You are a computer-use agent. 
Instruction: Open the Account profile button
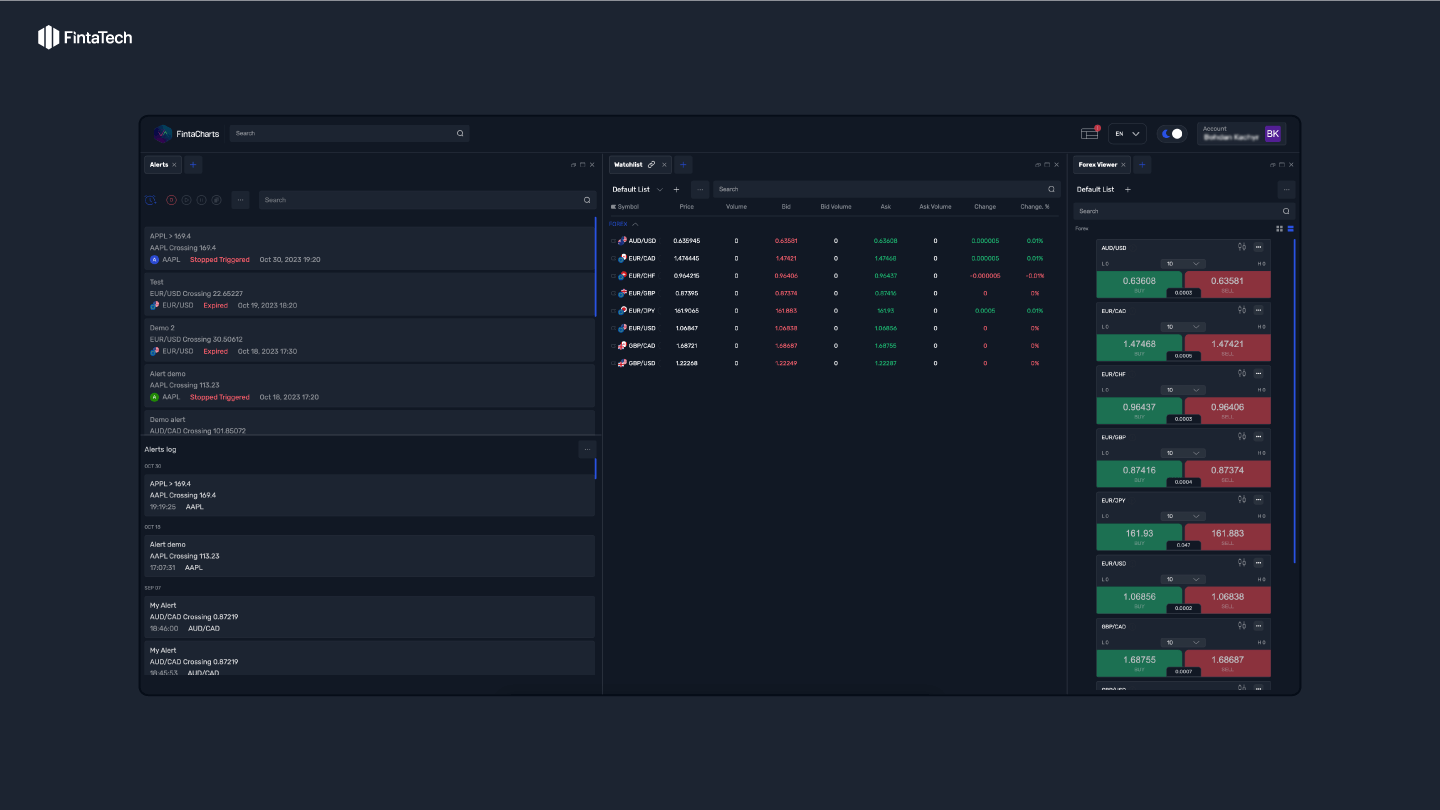1241,133
